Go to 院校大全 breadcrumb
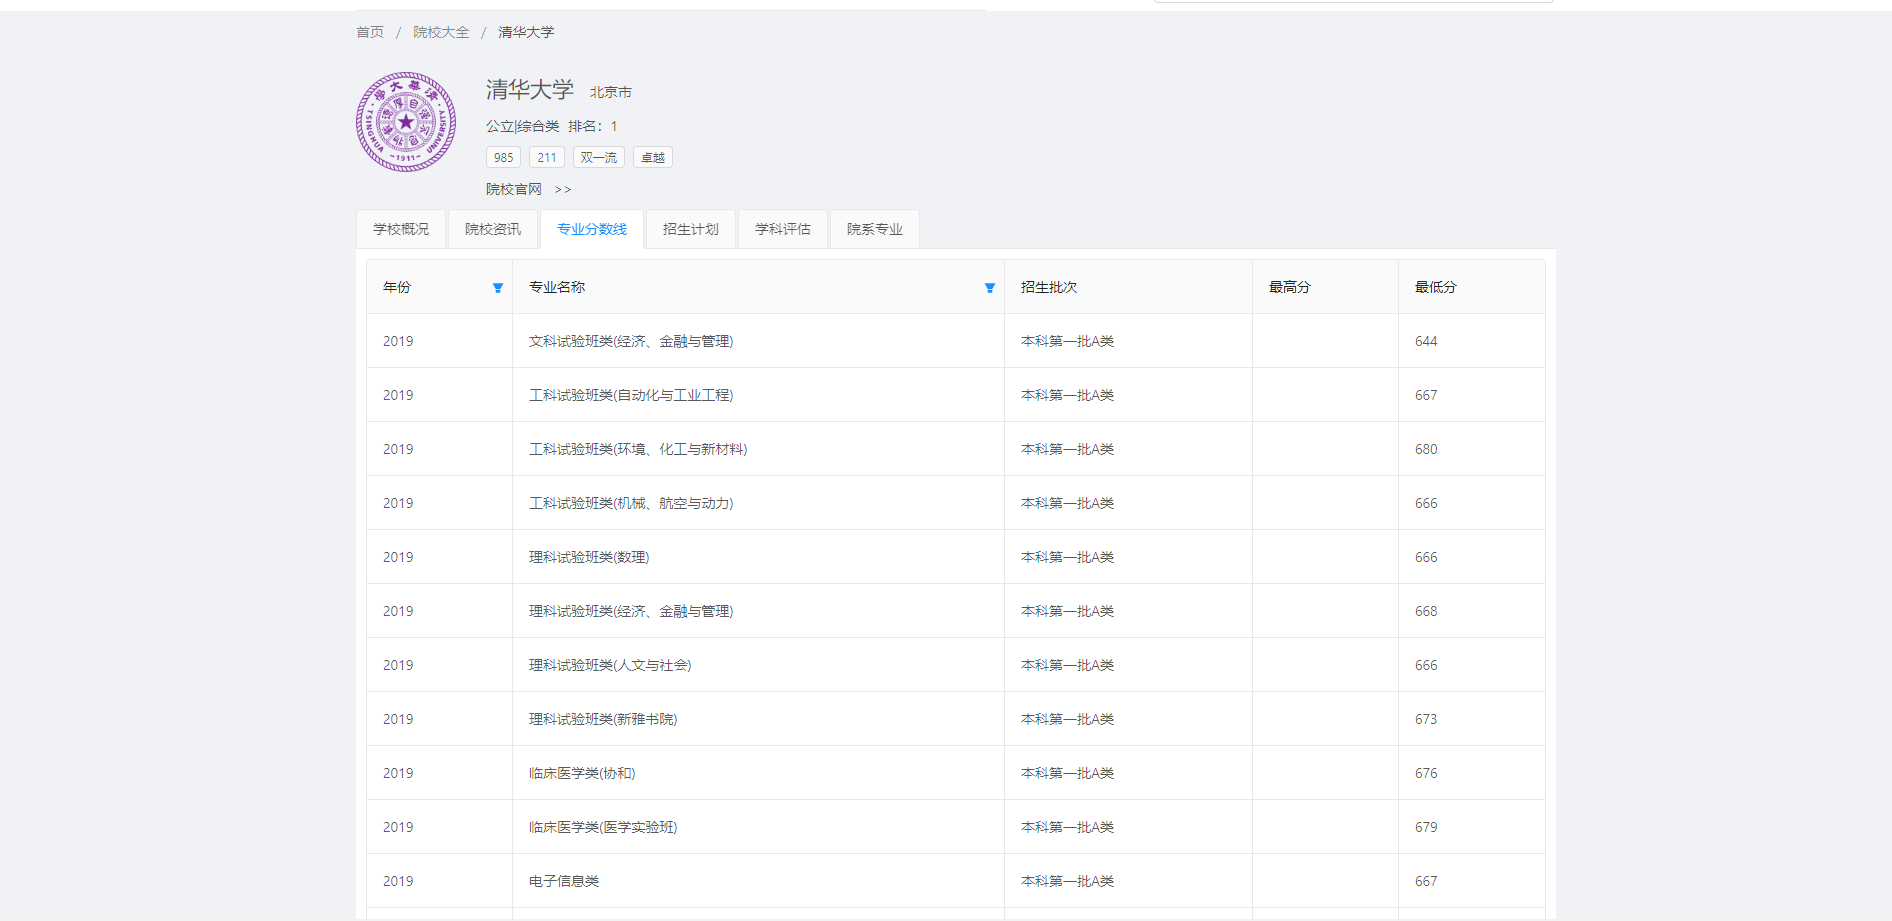The image size is (1892, 921). [441, 32]
